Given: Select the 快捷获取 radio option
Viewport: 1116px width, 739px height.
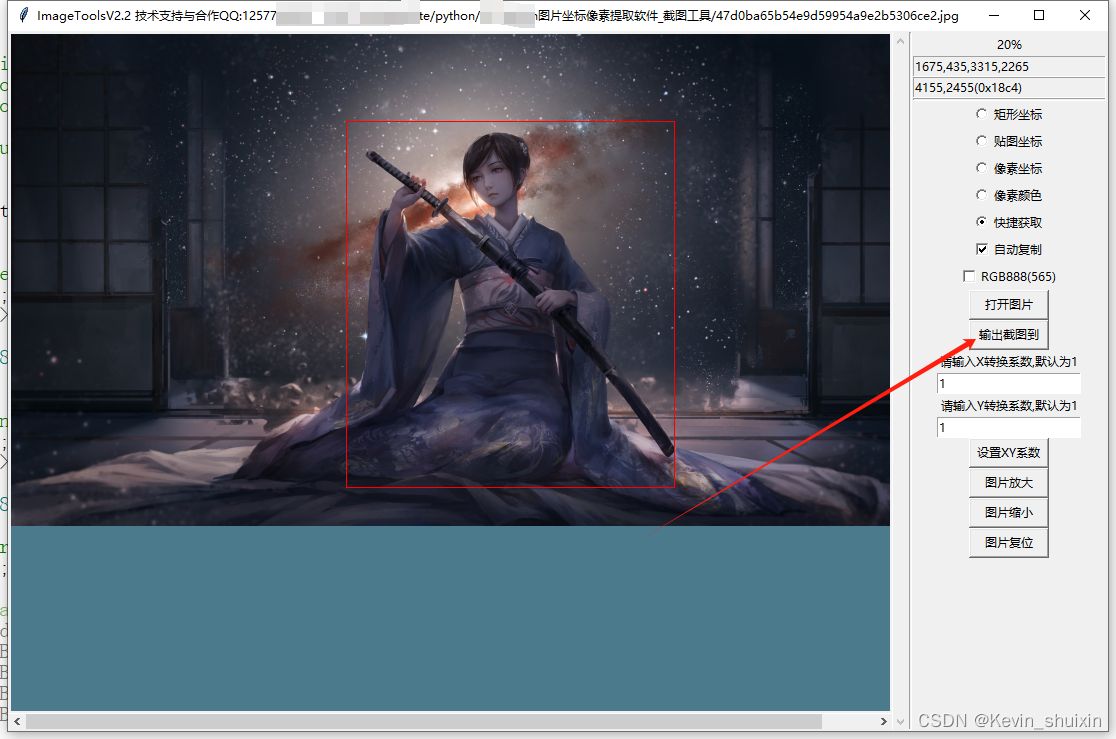Looking at the screenshot, I should coord(1009,222).
